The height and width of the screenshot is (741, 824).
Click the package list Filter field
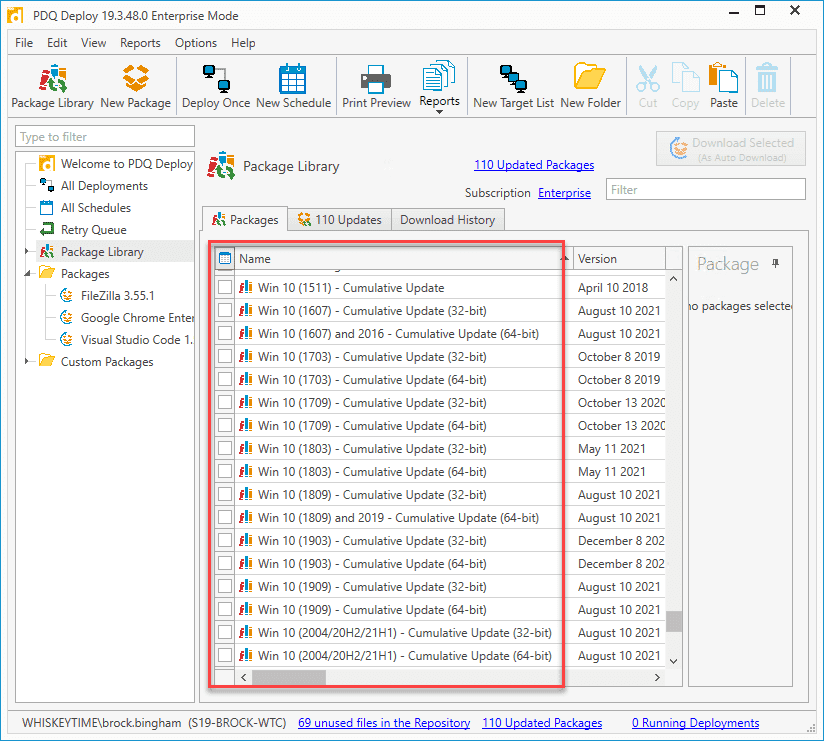(x=705, y=190)
